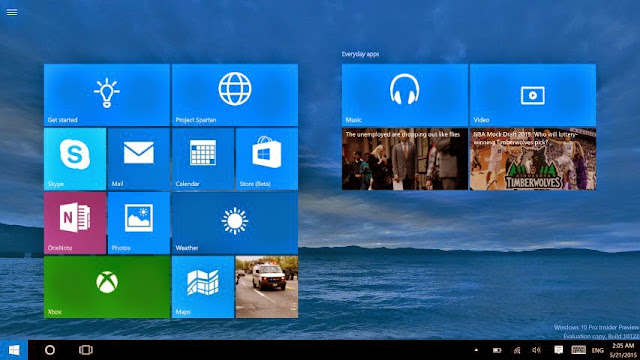Open the Weather tile
The height and width of the screenshot is (360, 640).
pos(235,223)
